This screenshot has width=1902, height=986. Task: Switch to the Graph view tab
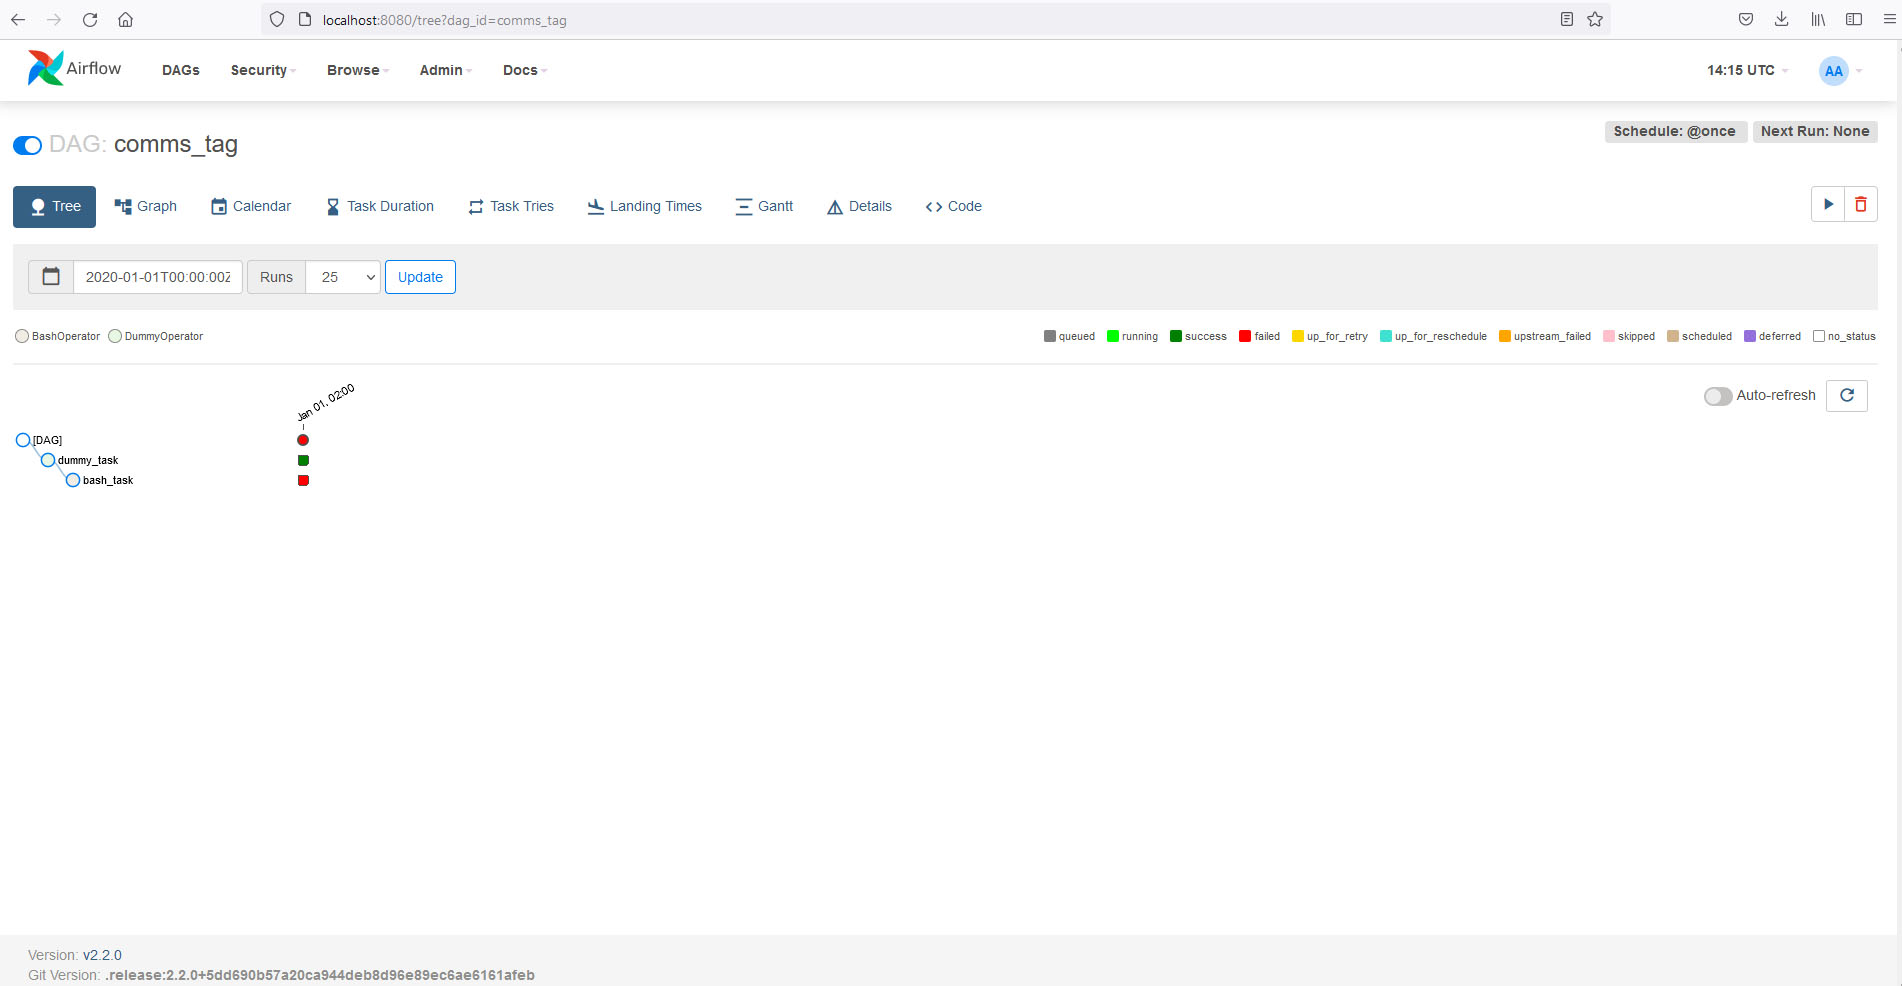coord(146,206)
